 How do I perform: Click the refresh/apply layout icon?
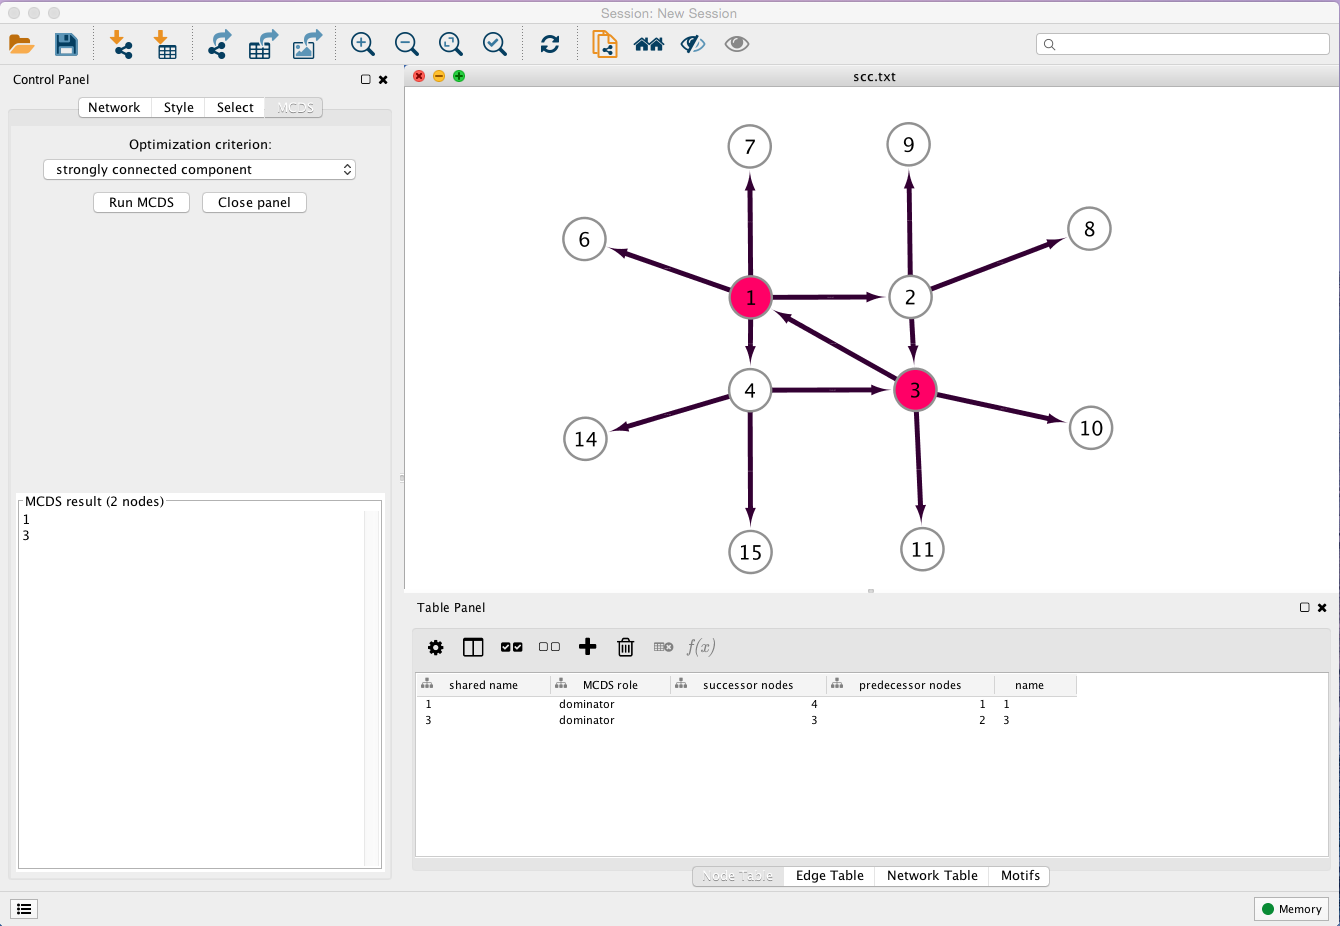(x=550, y=44)
